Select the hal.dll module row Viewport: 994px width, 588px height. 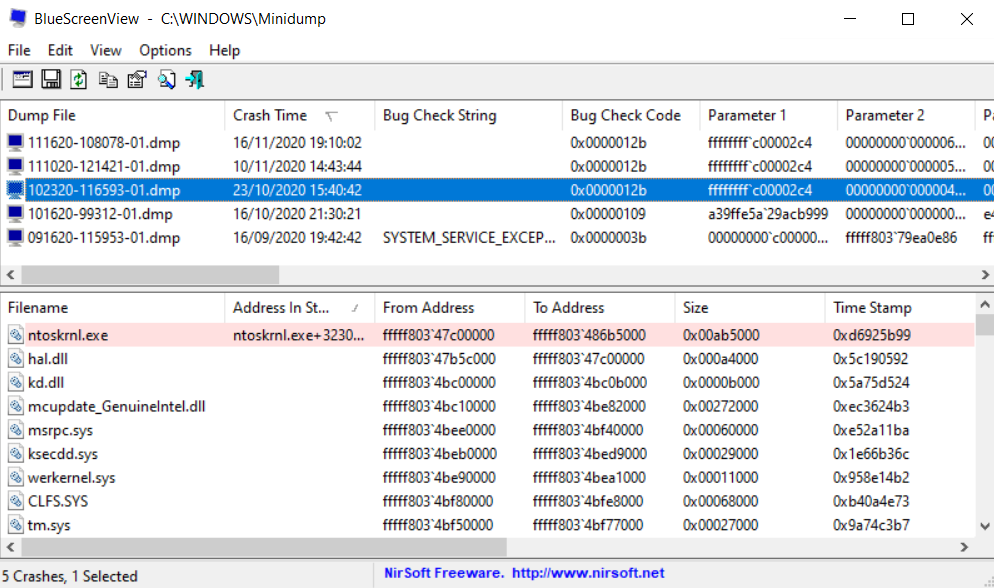pyautogui.click(x=487, y=359)
